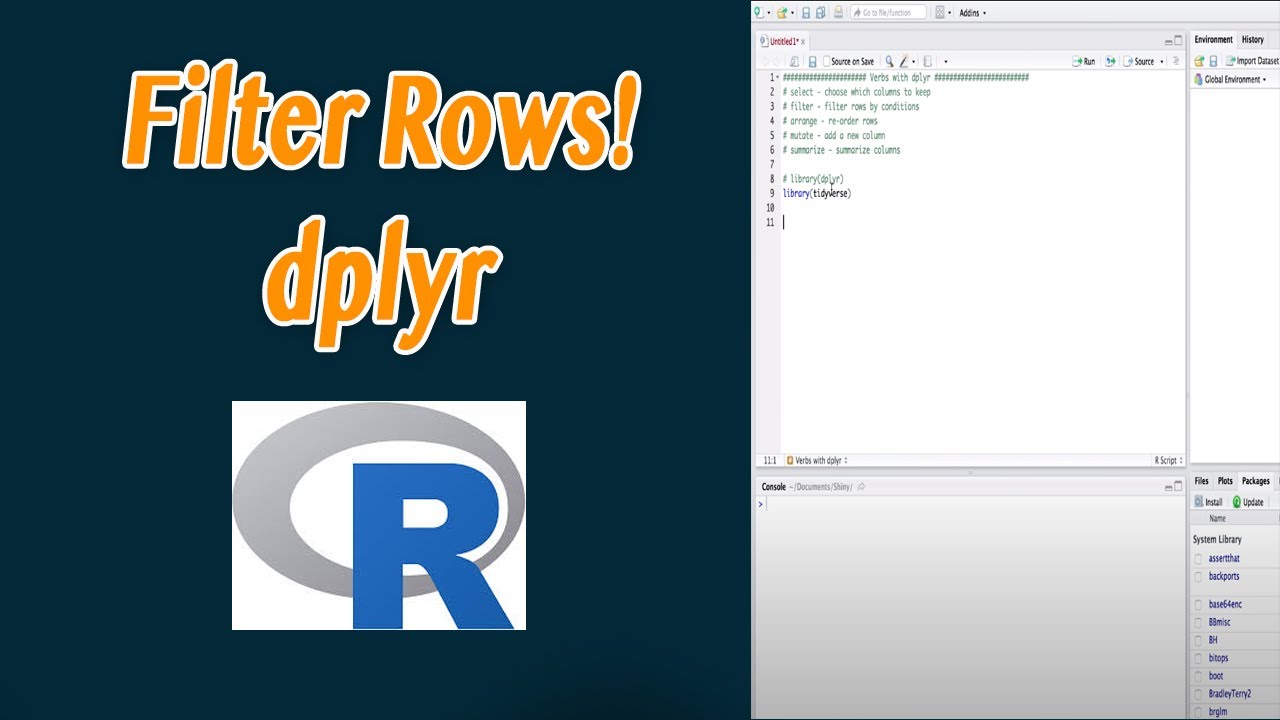Install a package with the Install button

1208,502
